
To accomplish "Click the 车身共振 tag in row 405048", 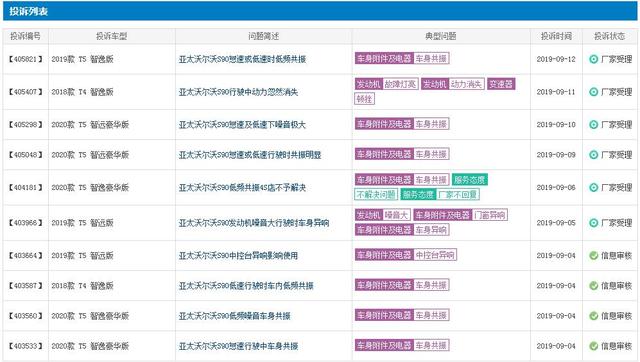I will 431,154.
